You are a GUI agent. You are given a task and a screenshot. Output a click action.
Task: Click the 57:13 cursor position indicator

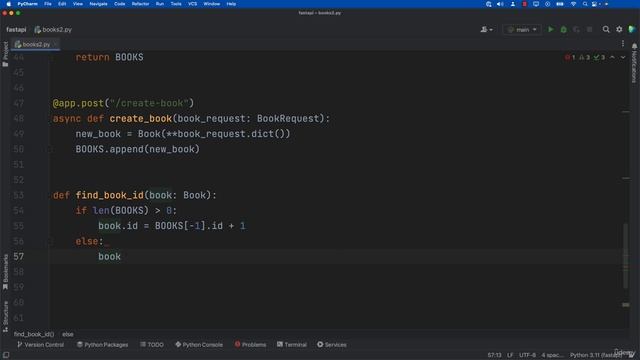[x=494, y=355]
